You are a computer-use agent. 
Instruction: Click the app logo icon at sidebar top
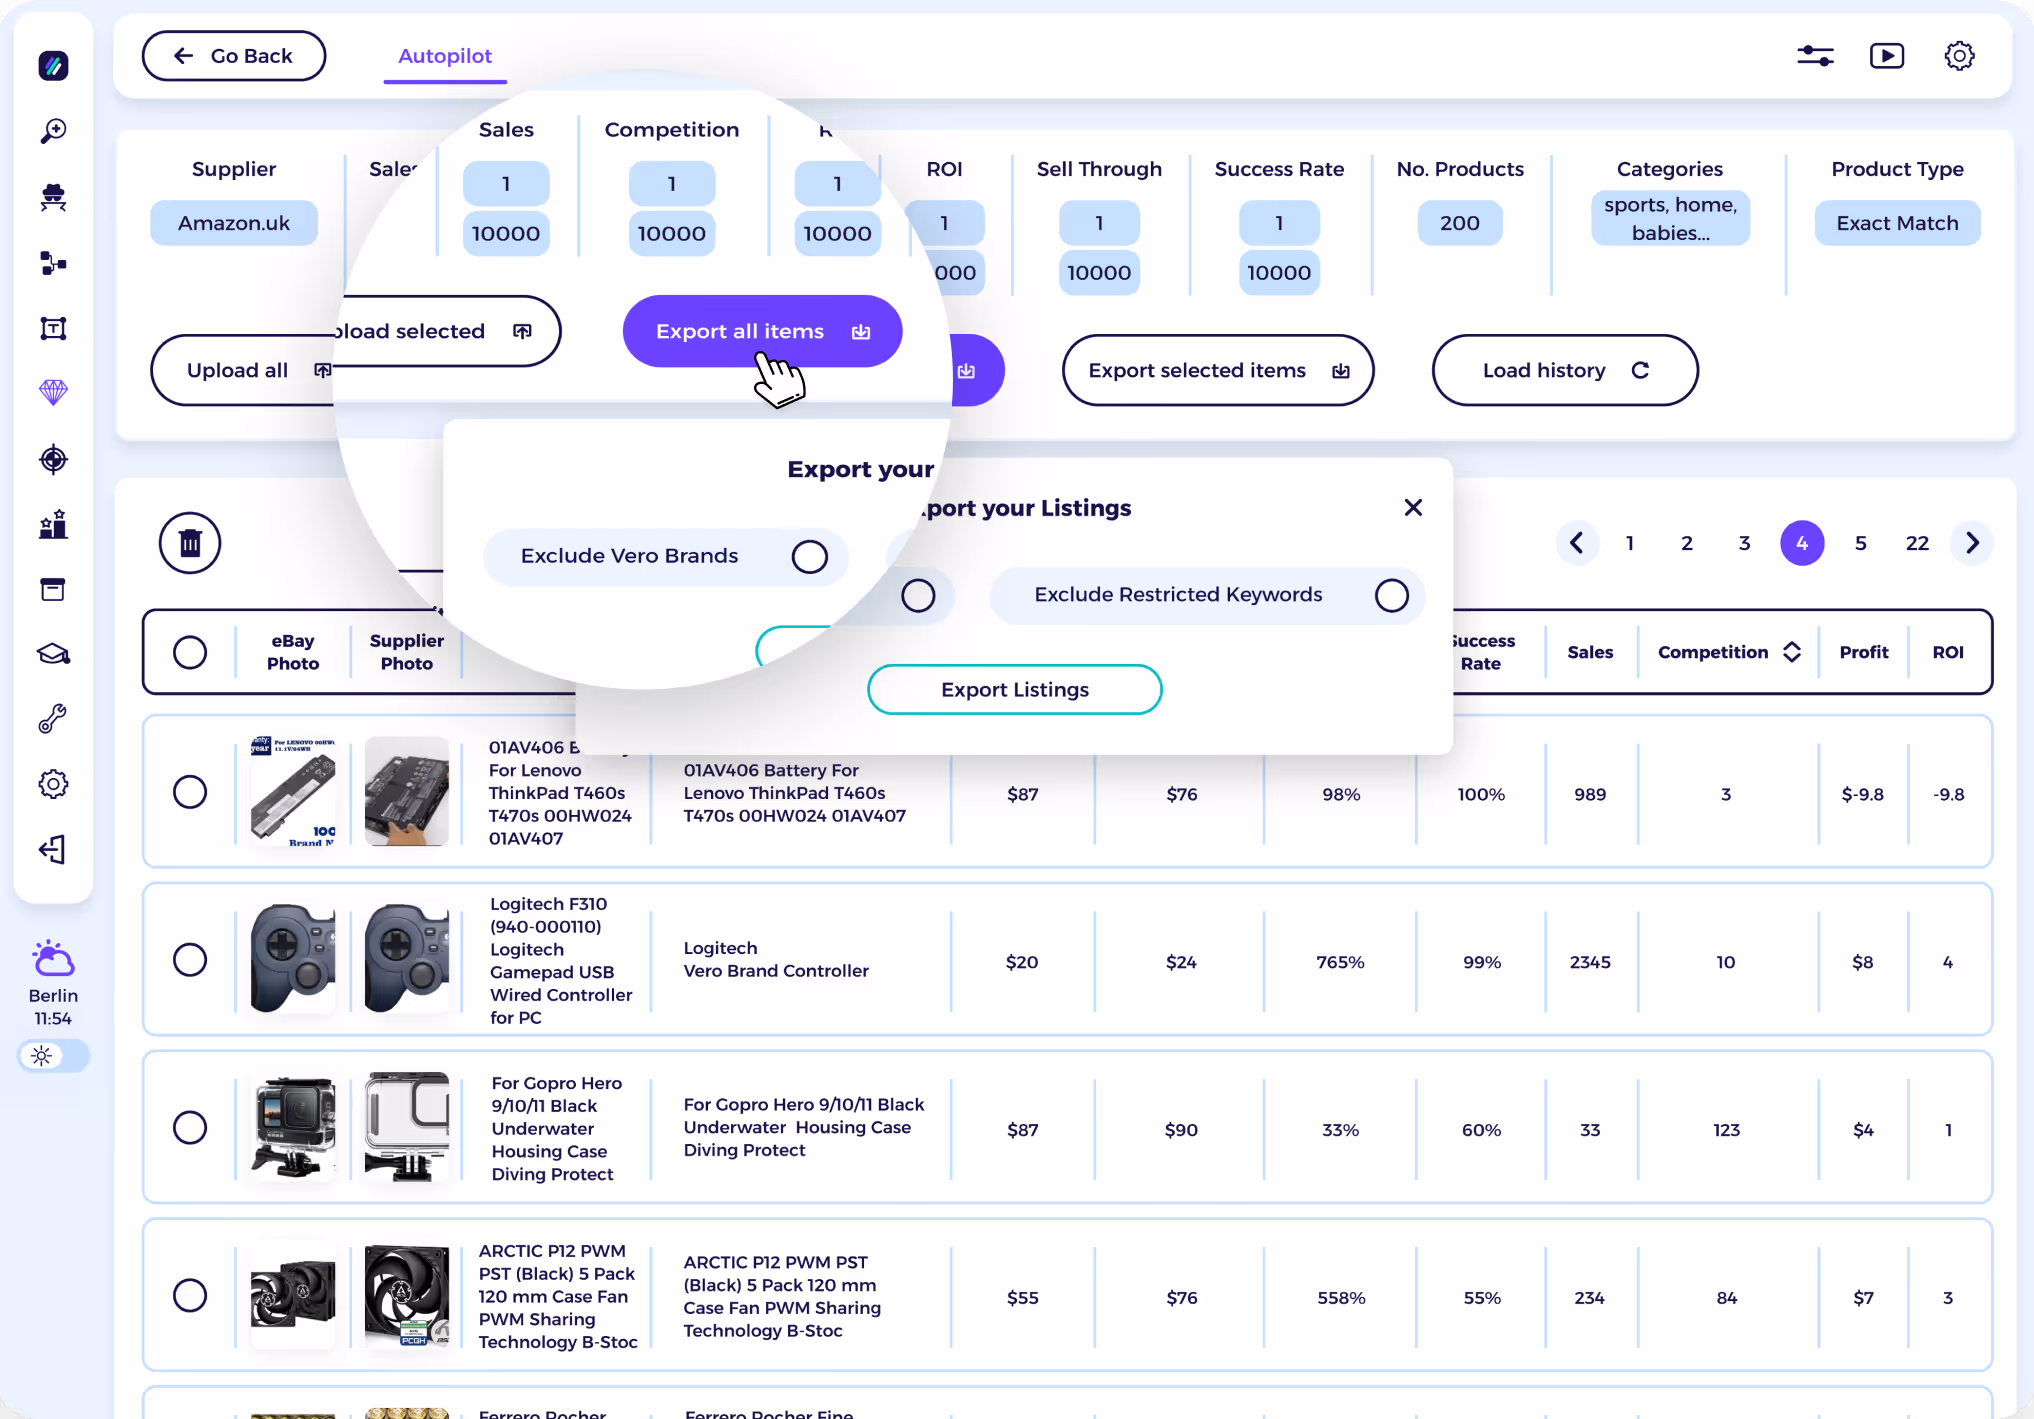click(x=53, y=66)
